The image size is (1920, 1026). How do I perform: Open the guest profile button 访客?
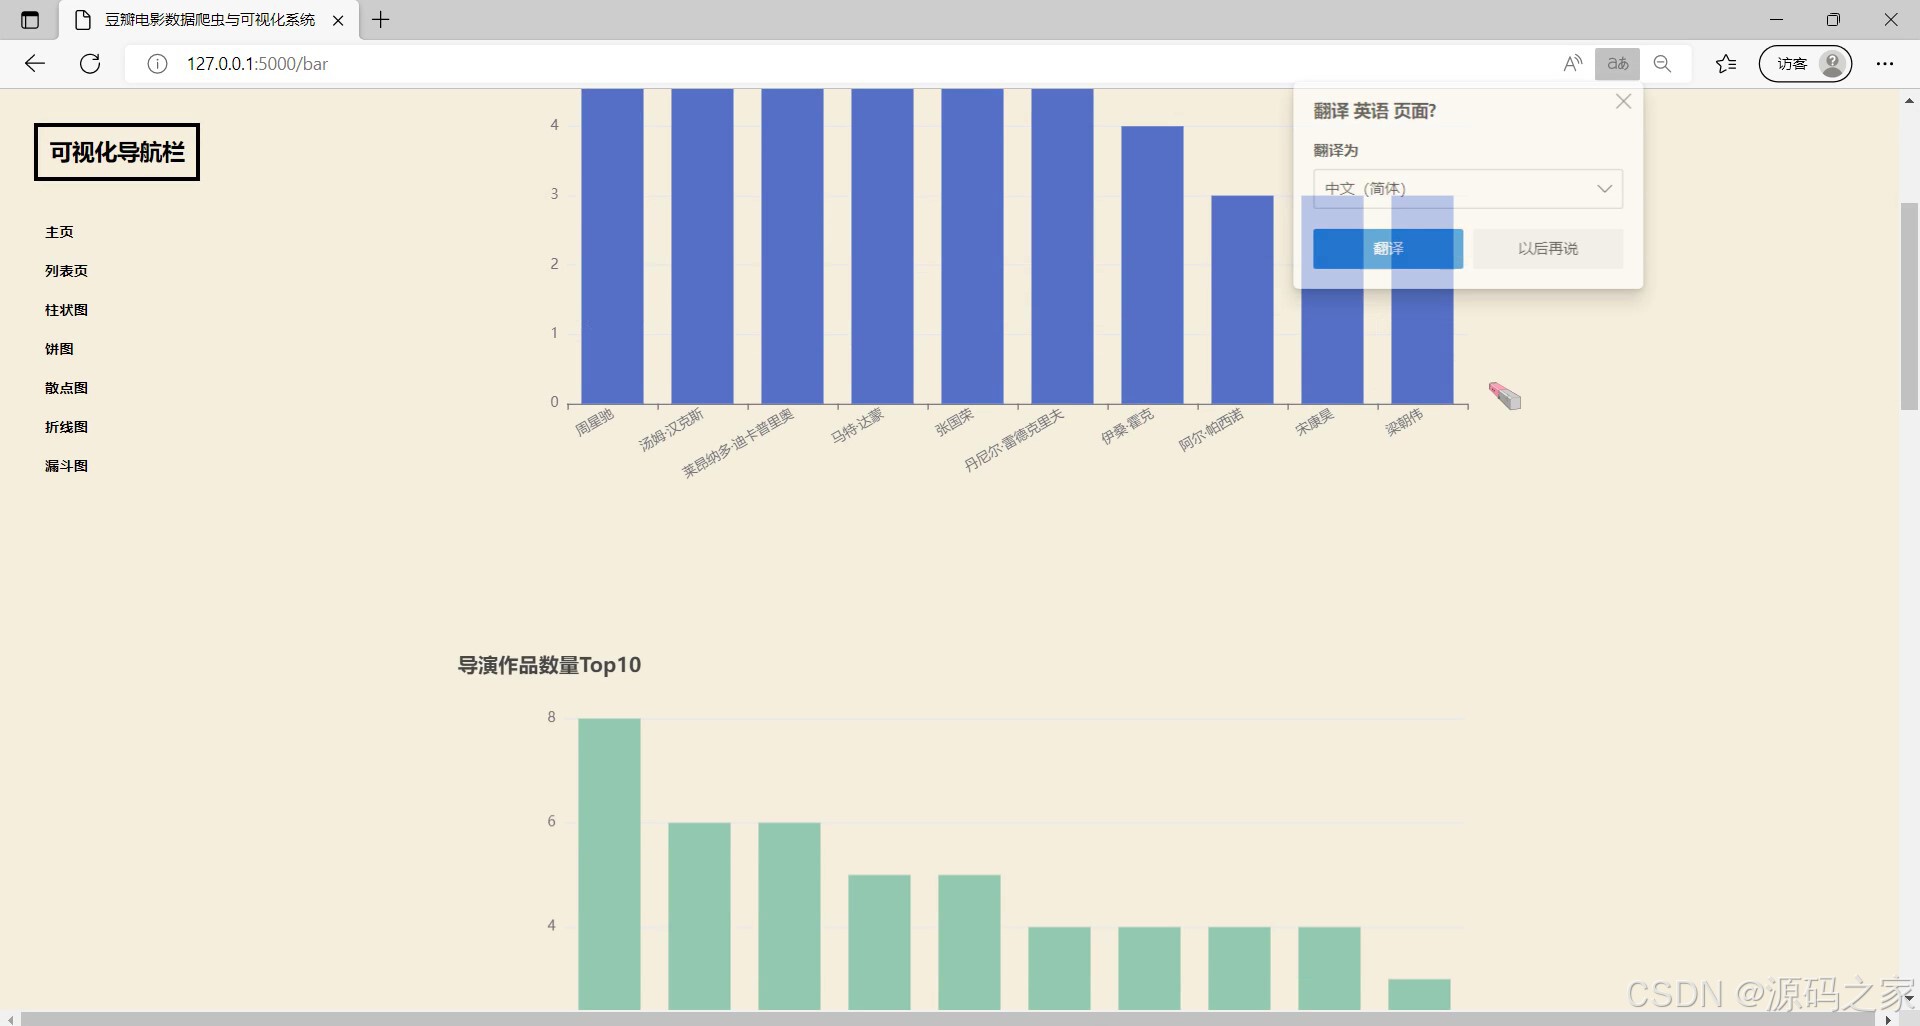(x=1806, y=63)
